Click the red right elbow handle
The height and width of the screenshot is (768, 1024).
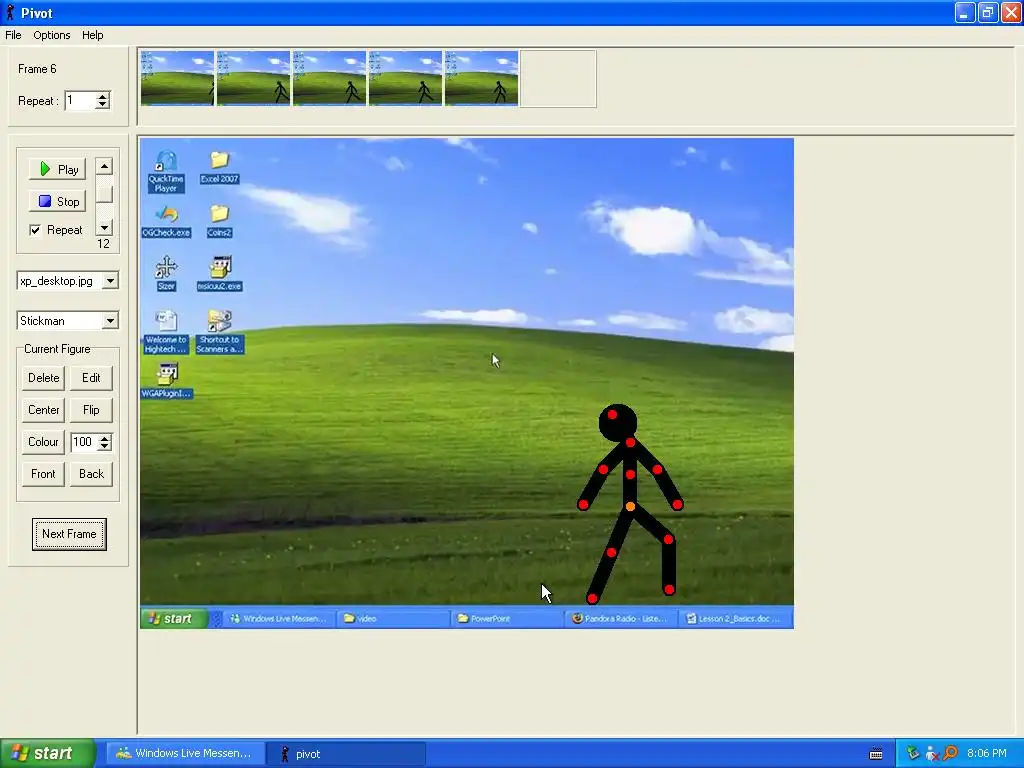point(657,469)
